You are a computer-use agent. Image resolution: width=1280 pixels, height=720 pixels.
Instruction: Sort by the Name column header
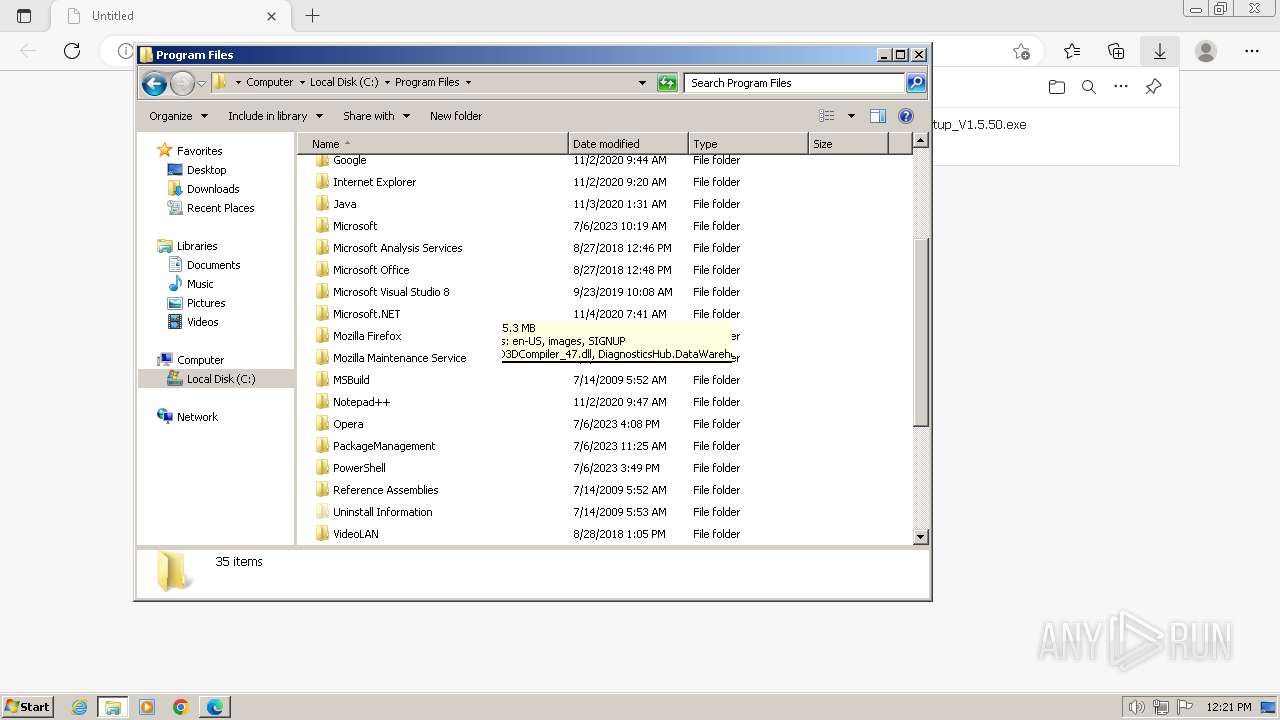pyautogui.click(x=432, y=144)
